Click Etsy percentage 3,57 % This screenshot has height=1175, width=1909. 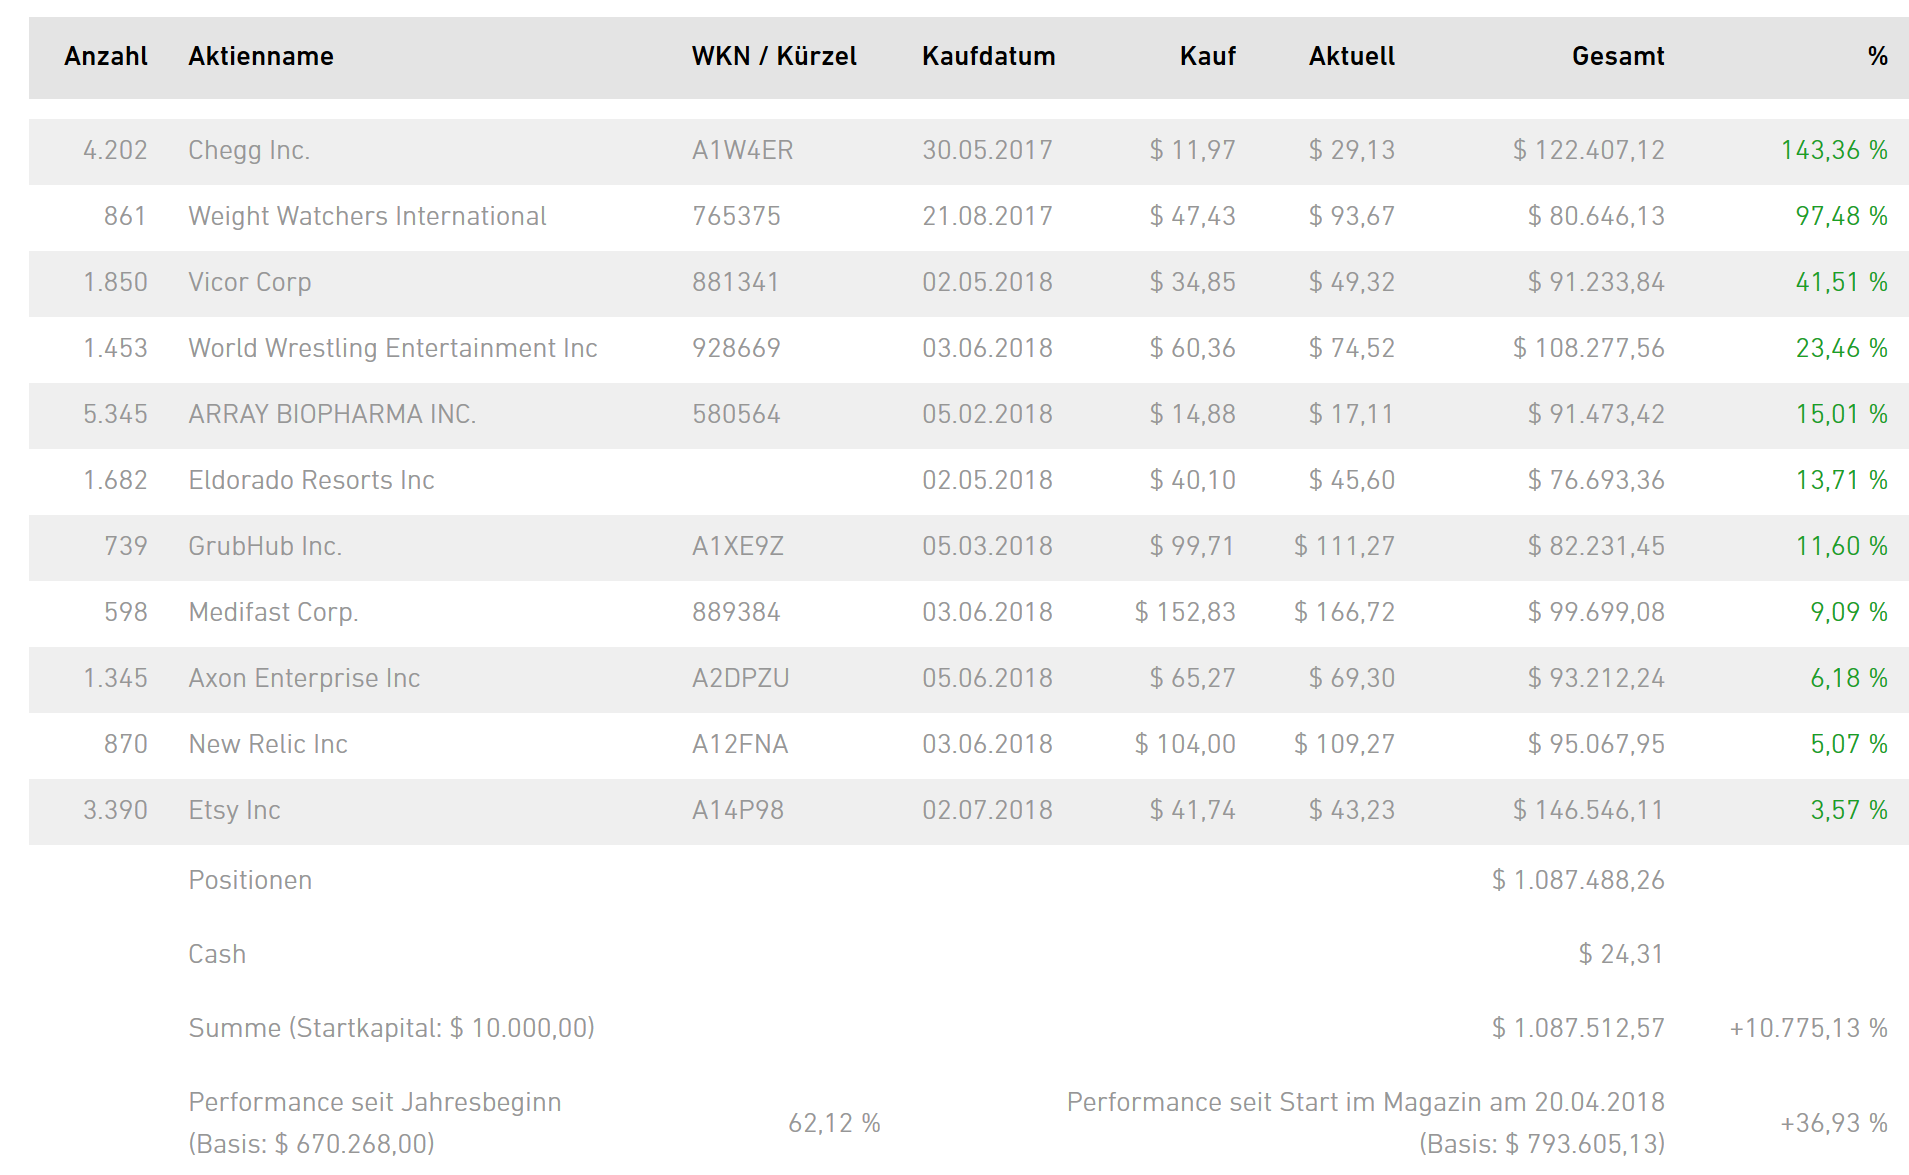[1849, 810]
